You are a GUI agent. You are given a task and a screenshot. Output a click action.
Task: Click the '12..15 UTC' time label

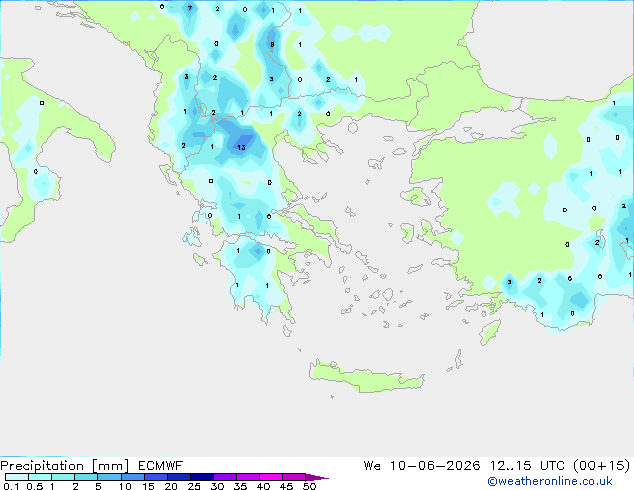pos(527,466)
